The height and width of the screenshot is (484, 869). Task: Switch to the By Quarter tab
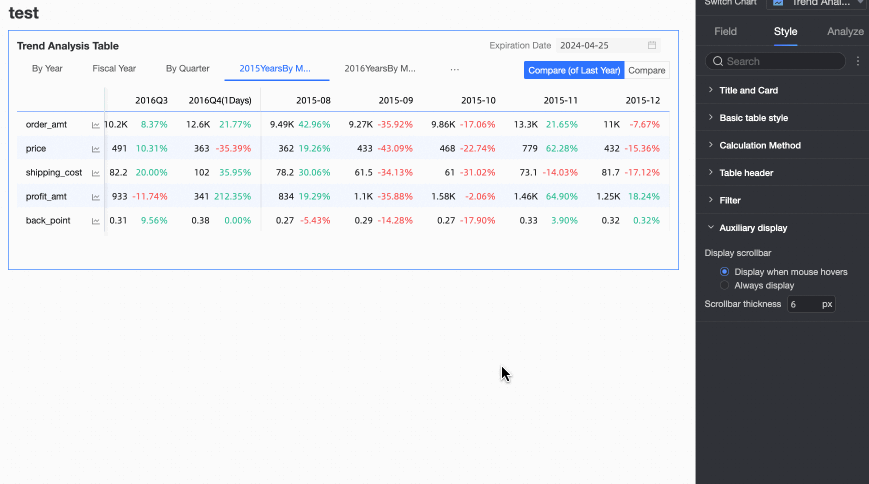(187, 69)
